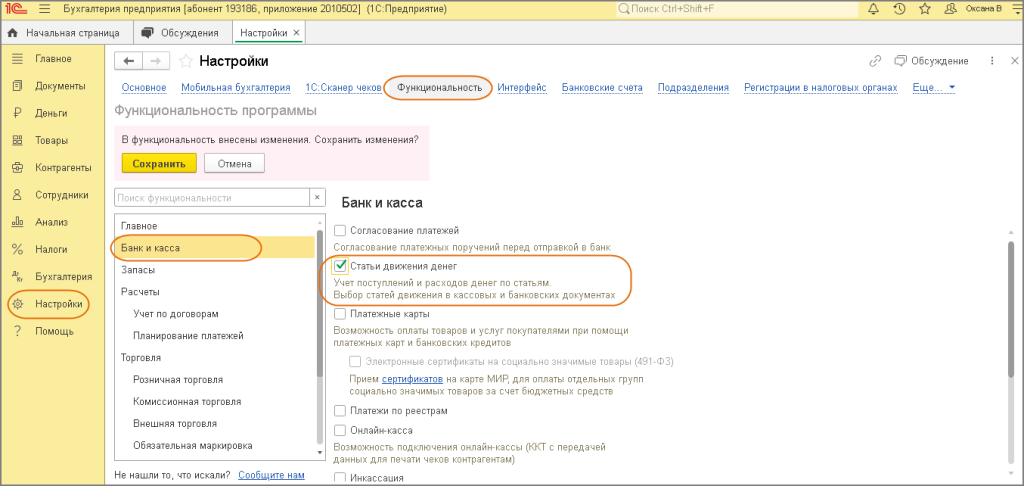Focus the Поиск функциональности search field
Viewport: 1024px width, 486px height.
212,198
